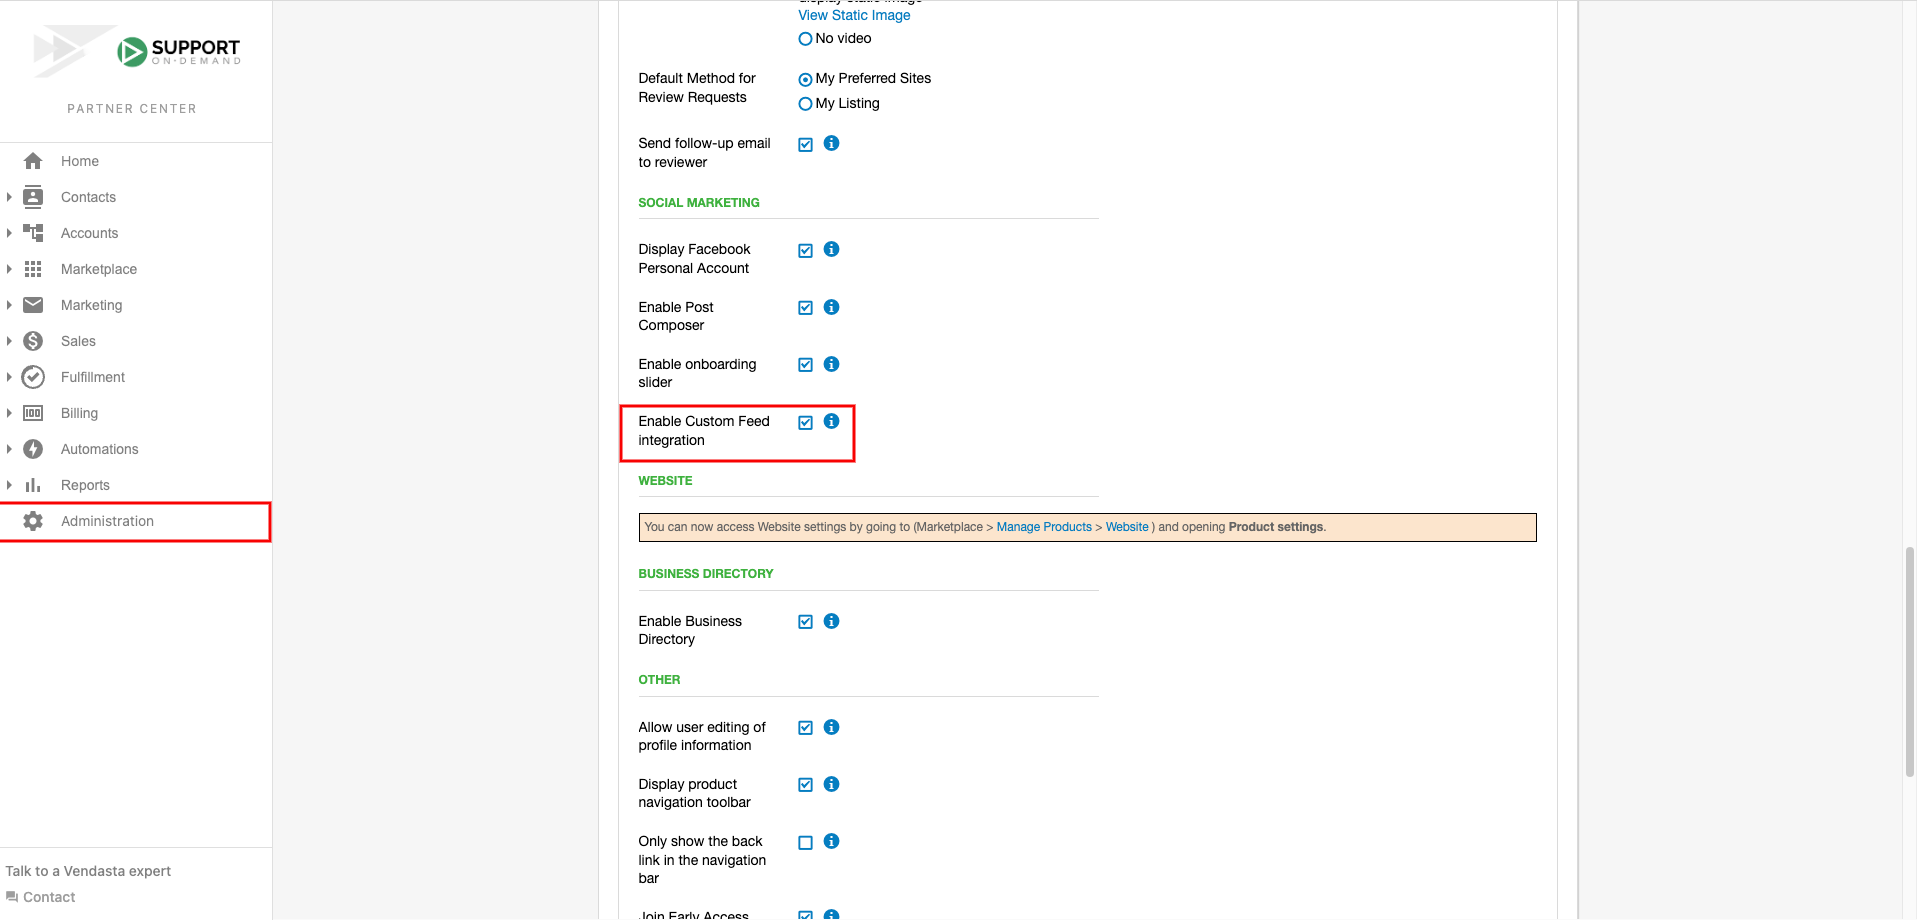This screenshot has height=920, width=1917.
Task: Open the Fulfillment sidebar item
Action: (136, 377)
